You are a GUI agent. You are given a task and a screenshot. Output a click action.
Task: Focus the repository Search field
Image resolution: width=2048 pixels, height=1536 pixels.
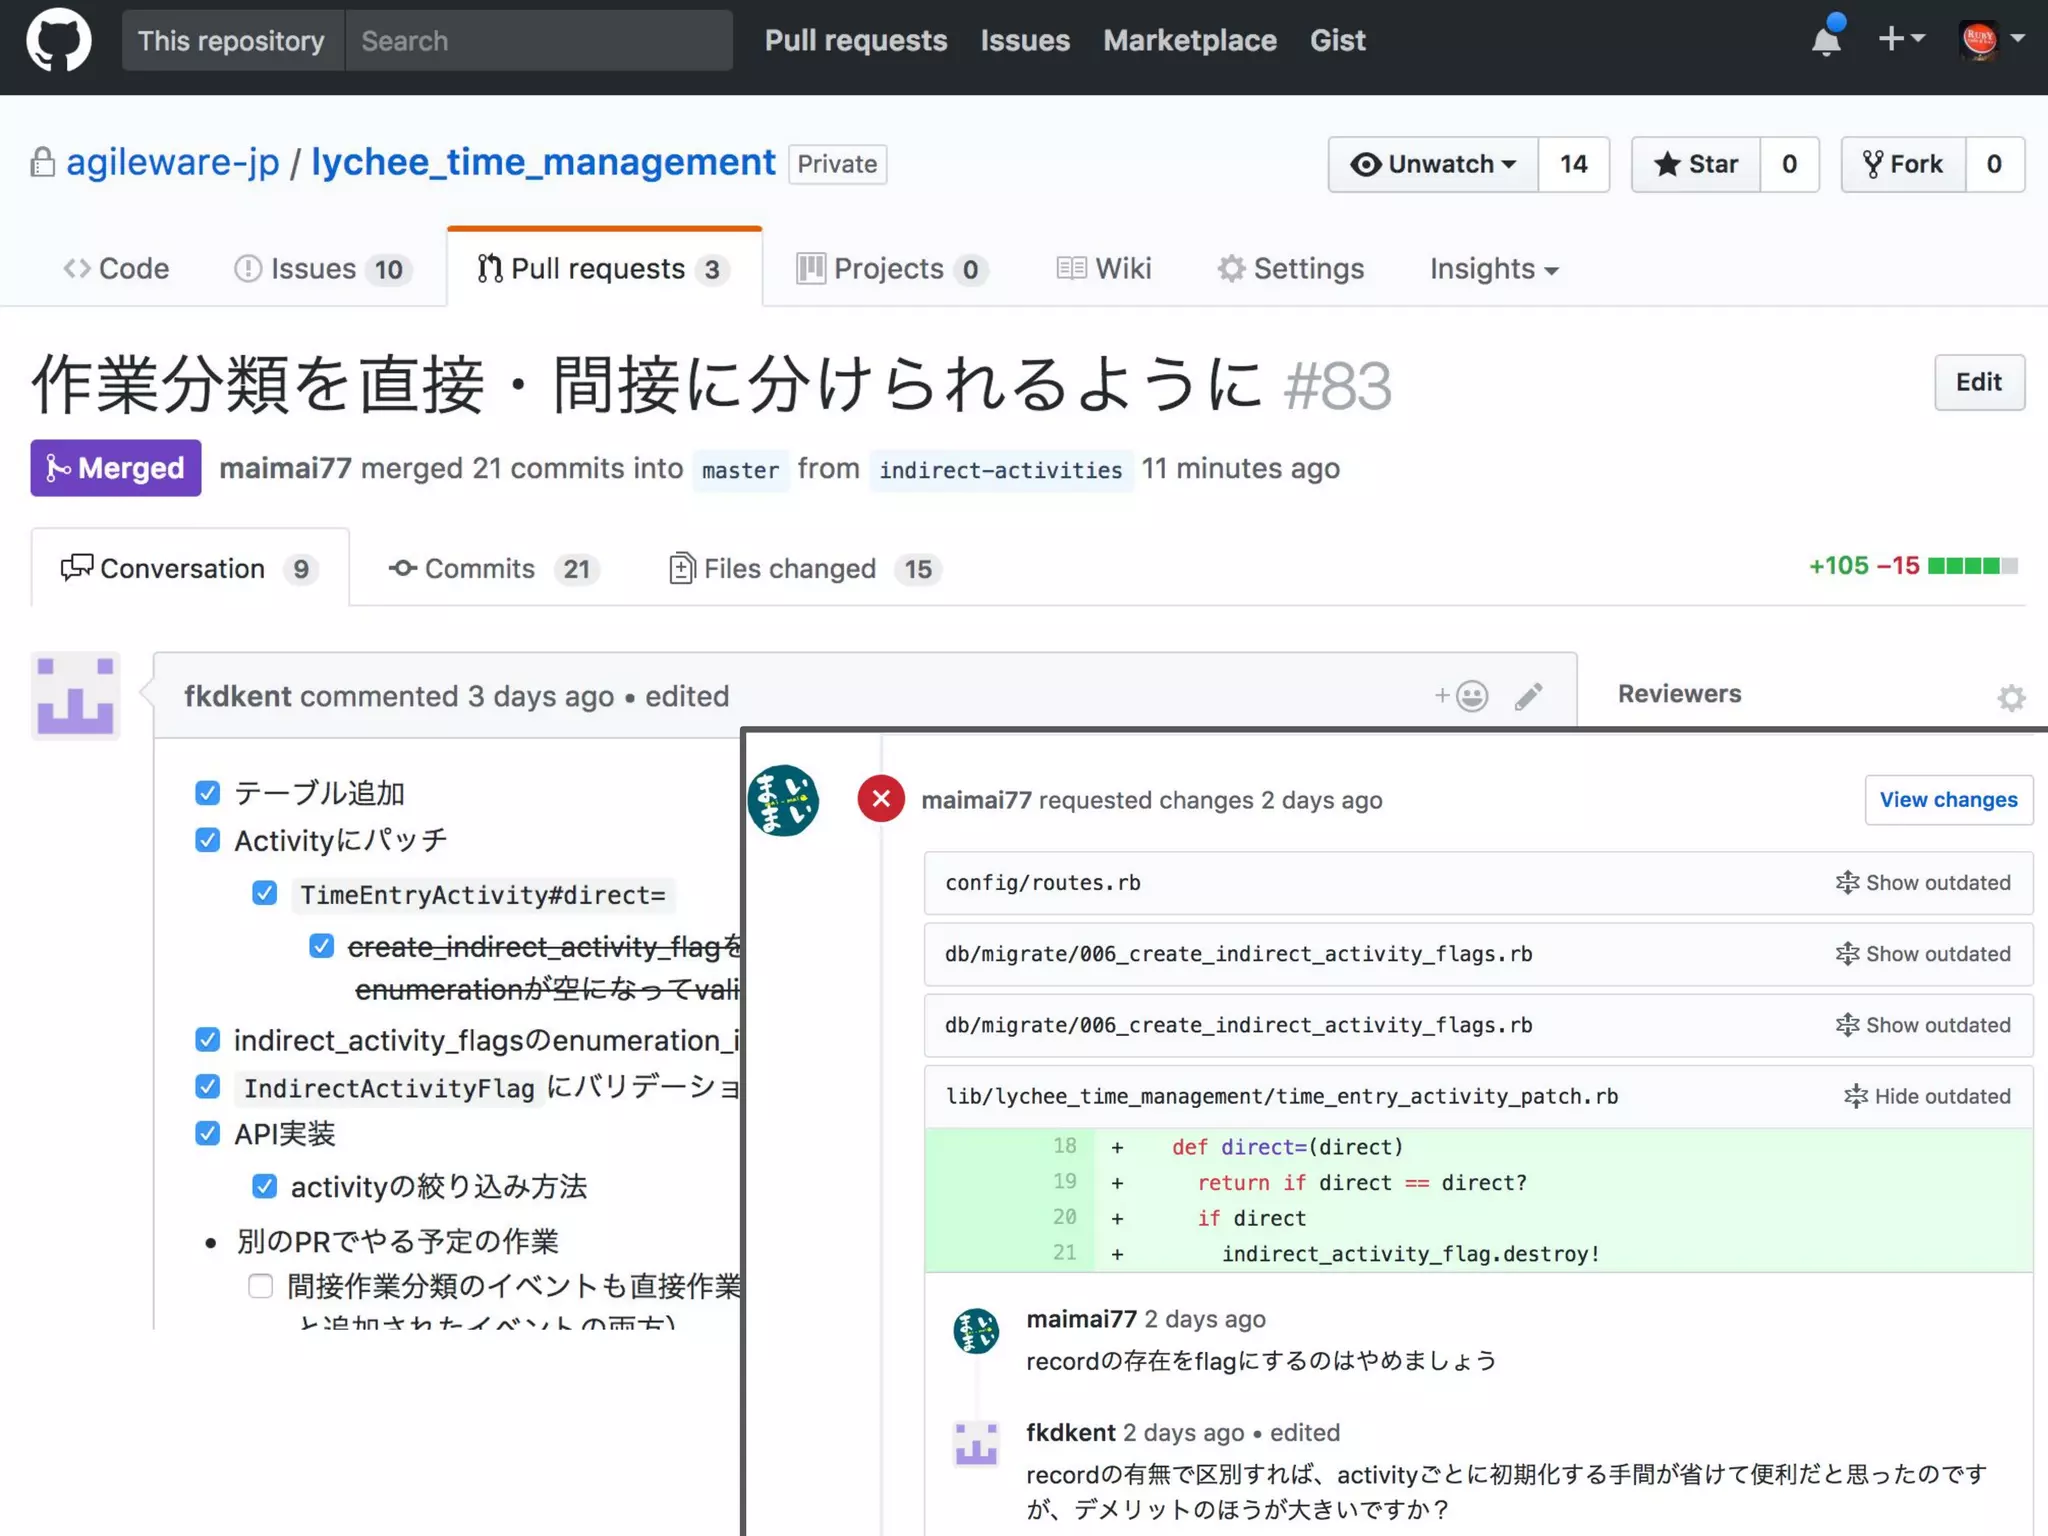click(538, 41)
